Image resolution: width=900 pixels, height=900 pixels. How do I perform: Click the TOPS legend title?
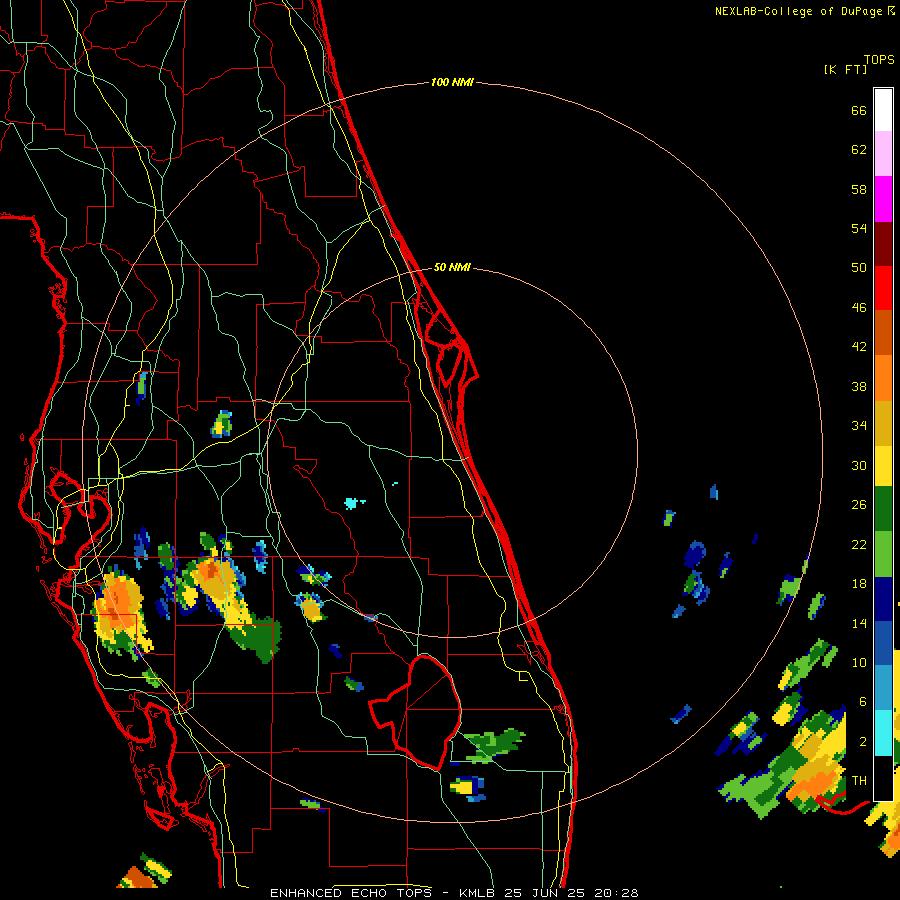(x=879, y=59)
